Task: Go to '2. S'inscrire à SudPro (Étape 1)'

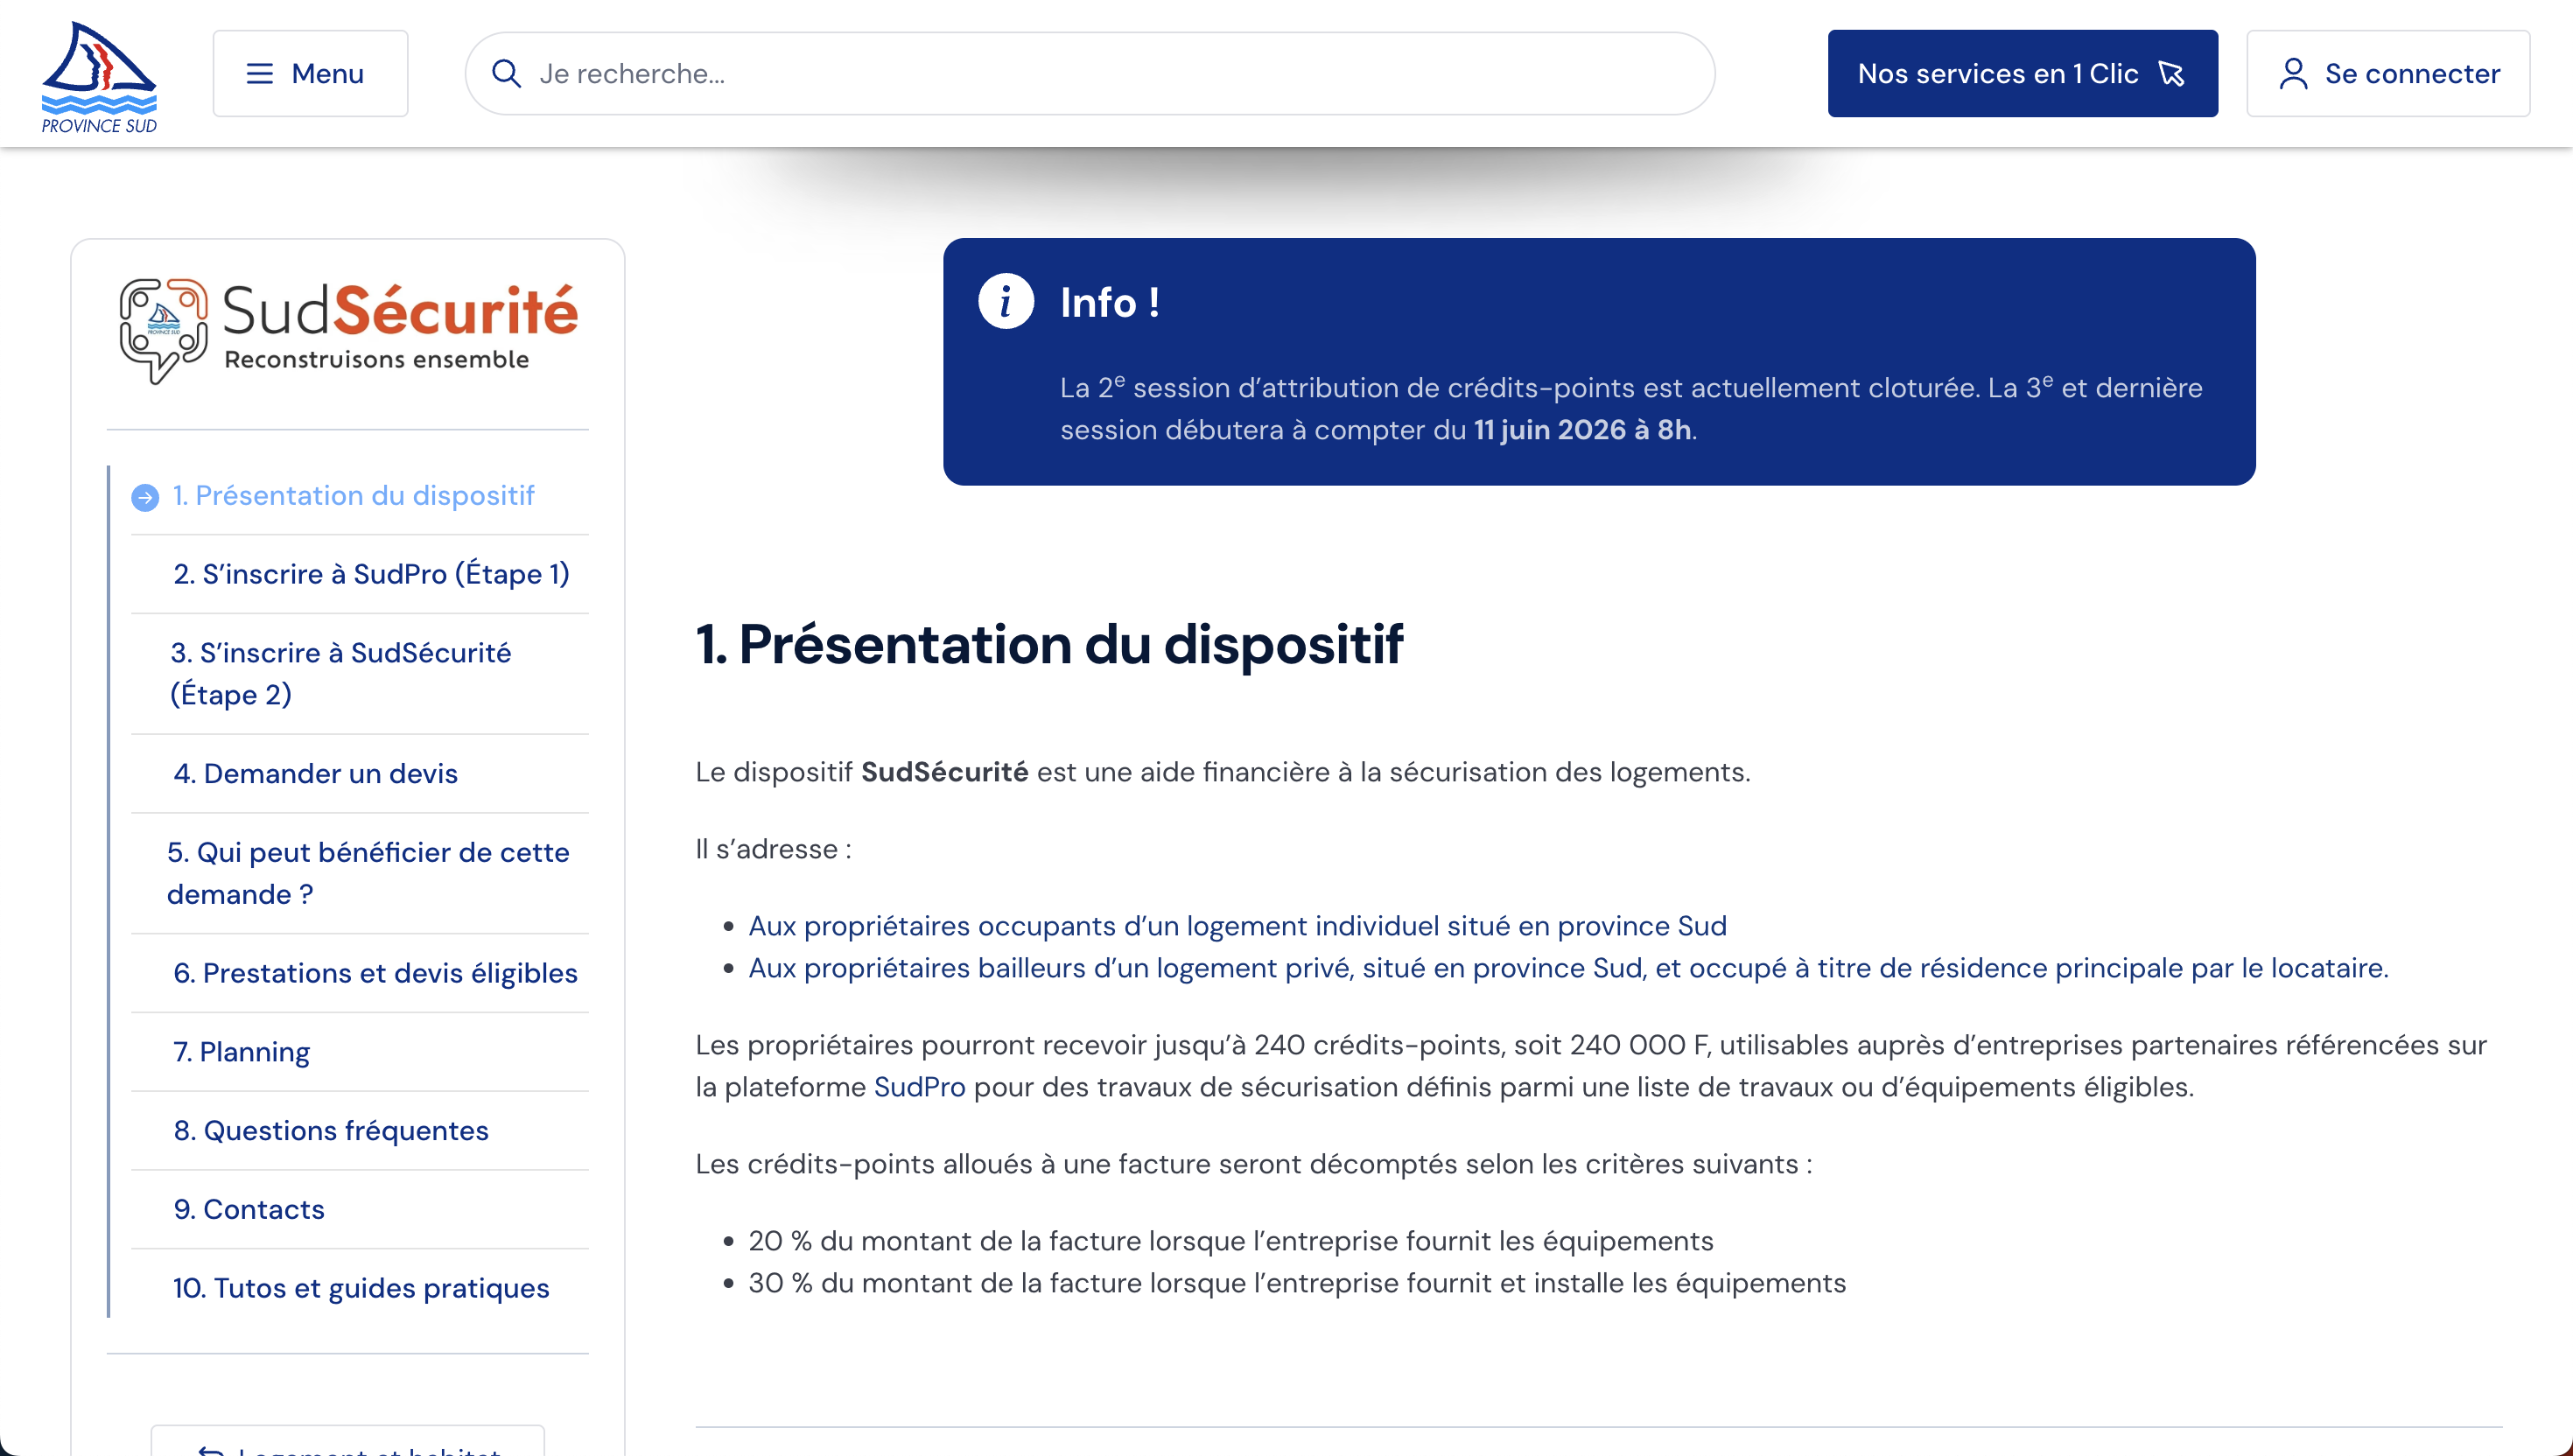Action: [371, 574]
